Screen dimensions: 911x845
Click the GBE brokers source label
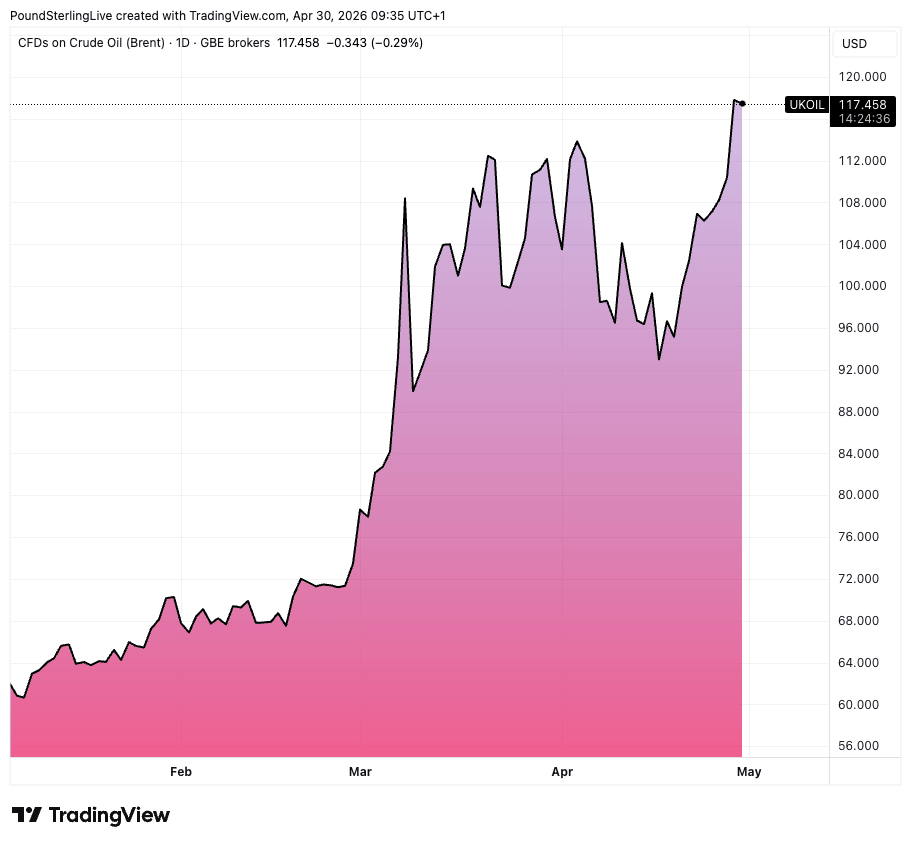point(236,43)
